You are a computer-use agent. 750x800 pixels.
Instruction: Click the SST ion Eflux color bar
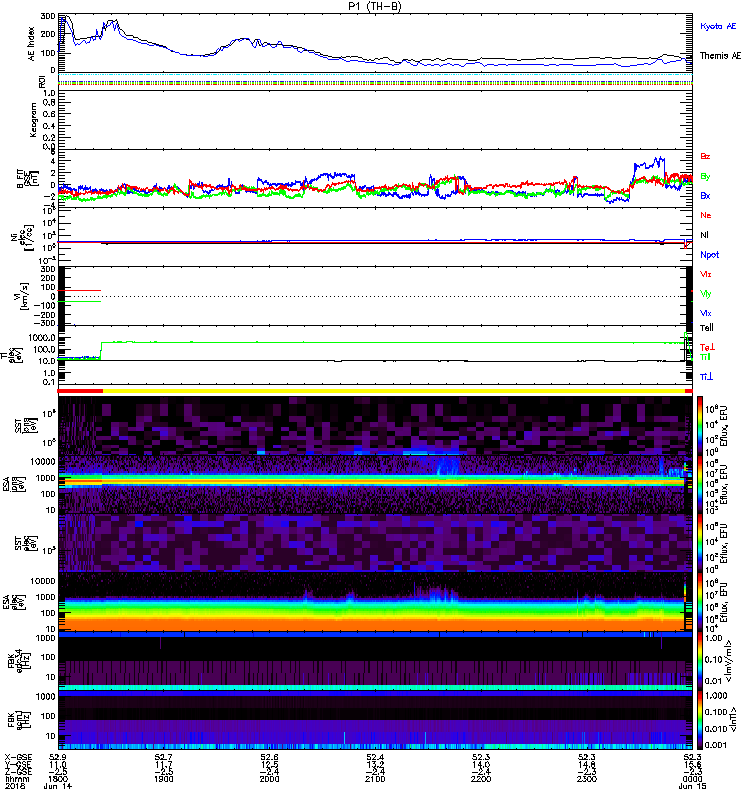[x=700, y=425]
